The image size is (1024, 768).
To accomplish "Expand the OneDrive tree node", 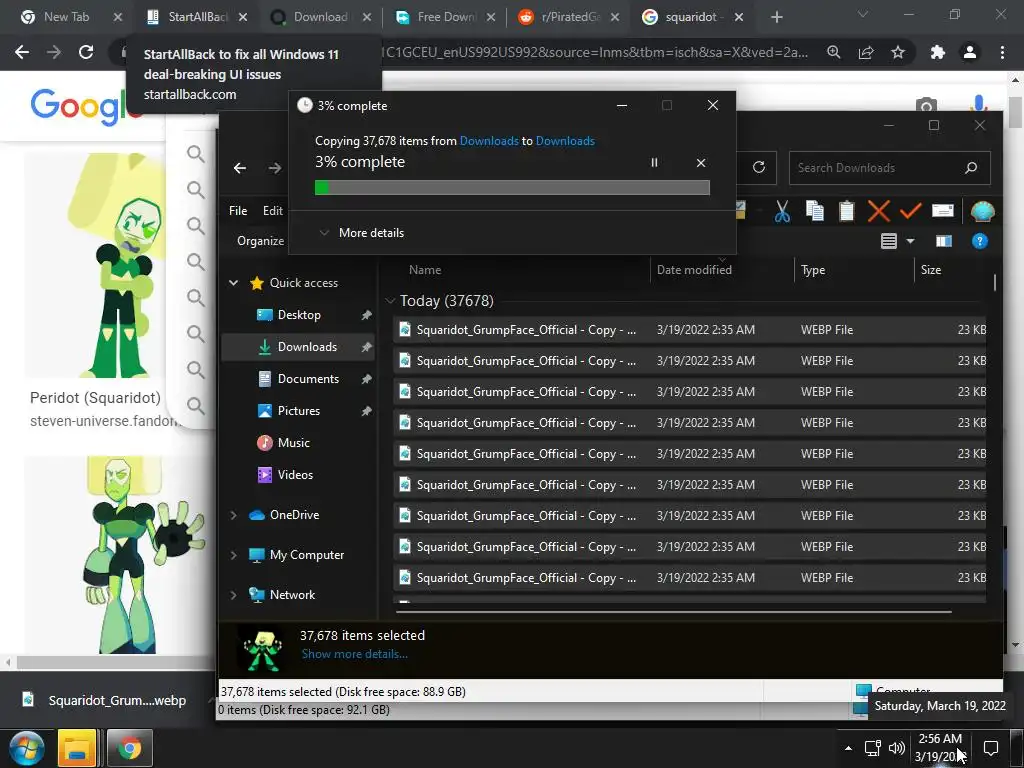I will [x=233, y=515].
